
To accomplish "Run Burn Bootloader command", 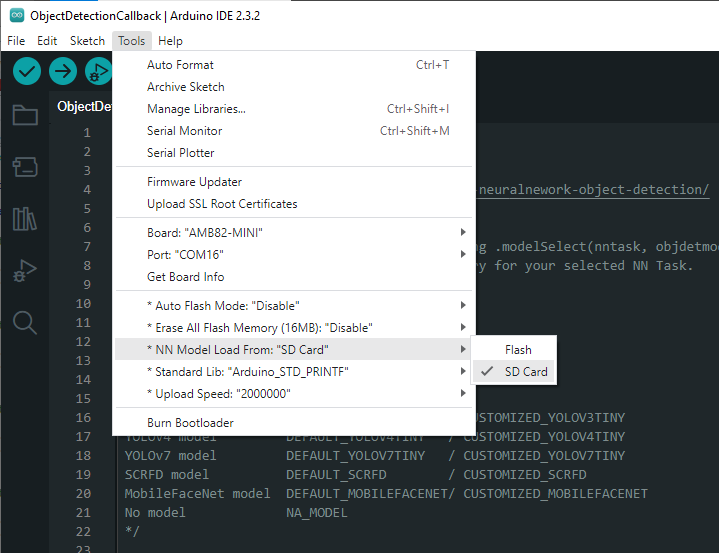I will tap(190, 423).
